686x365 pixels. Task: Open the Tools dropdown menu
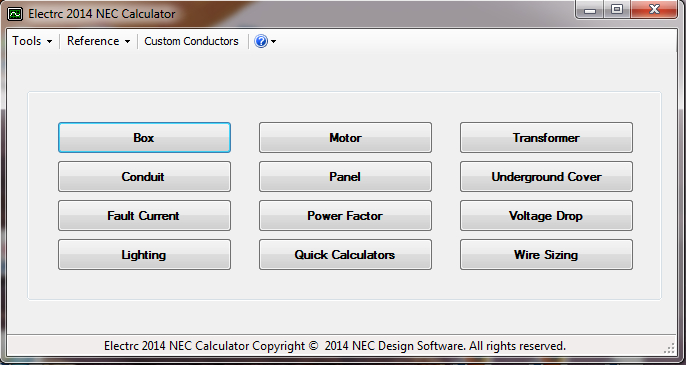click(x=32, y=41)
